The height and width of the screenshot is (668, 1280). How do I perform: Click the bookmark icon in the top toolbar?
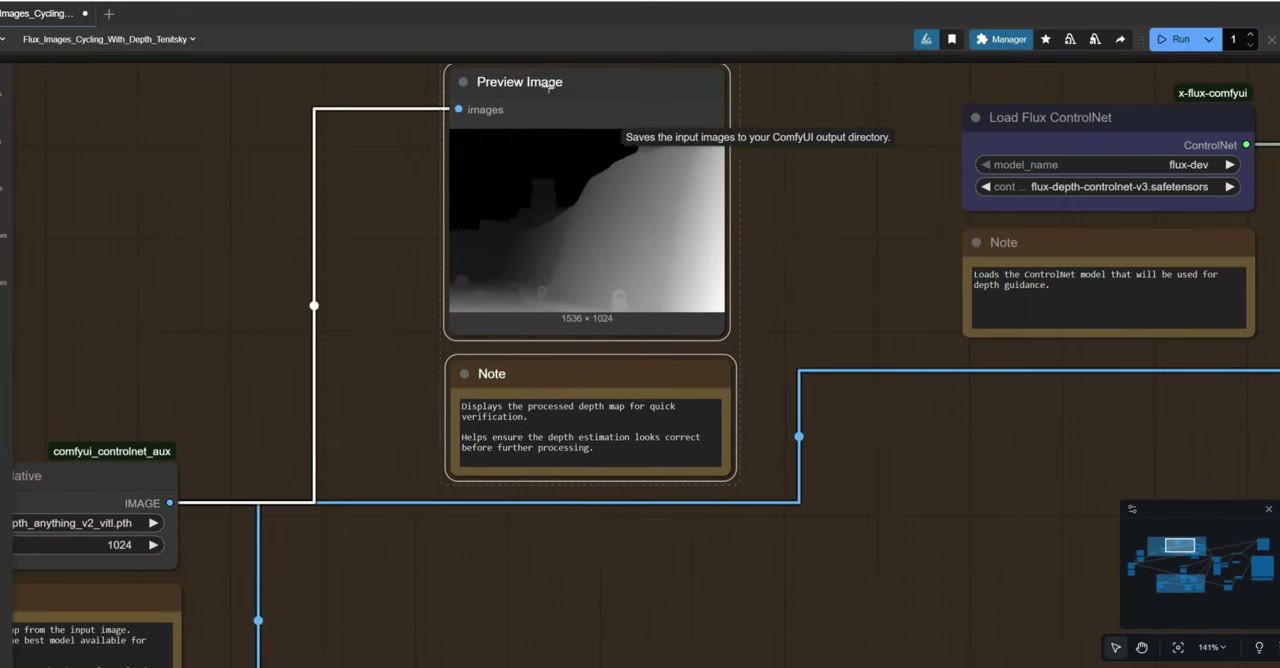(x=952, y=39)
